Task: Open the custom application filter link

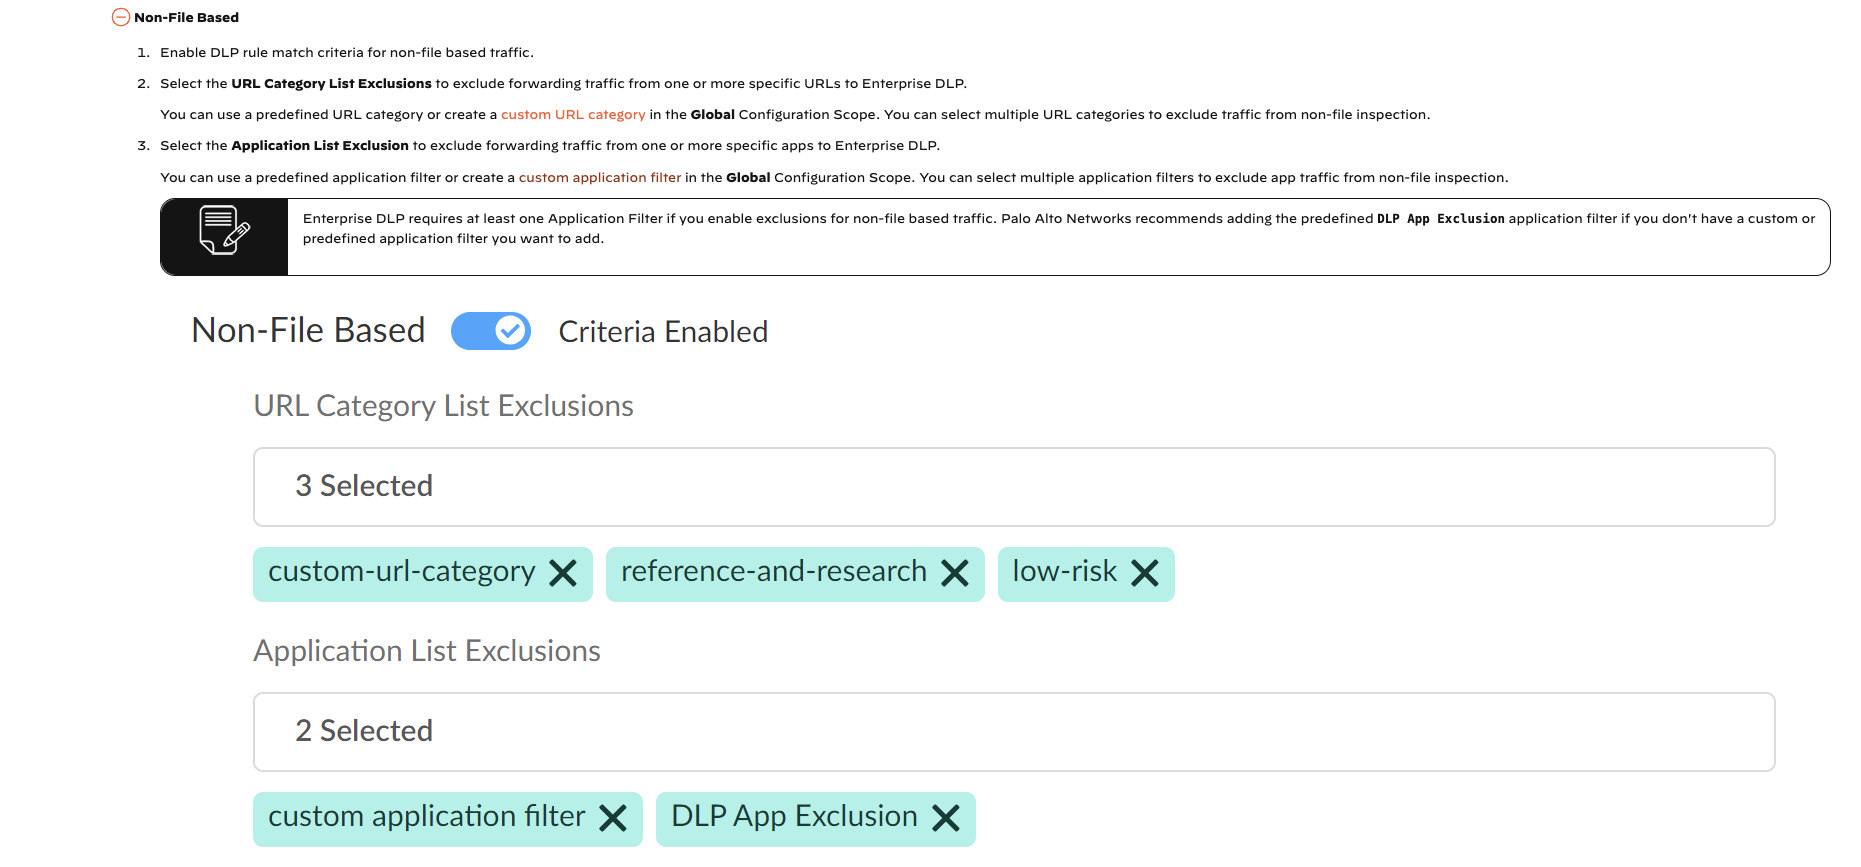Action: (x=599, y=178)
